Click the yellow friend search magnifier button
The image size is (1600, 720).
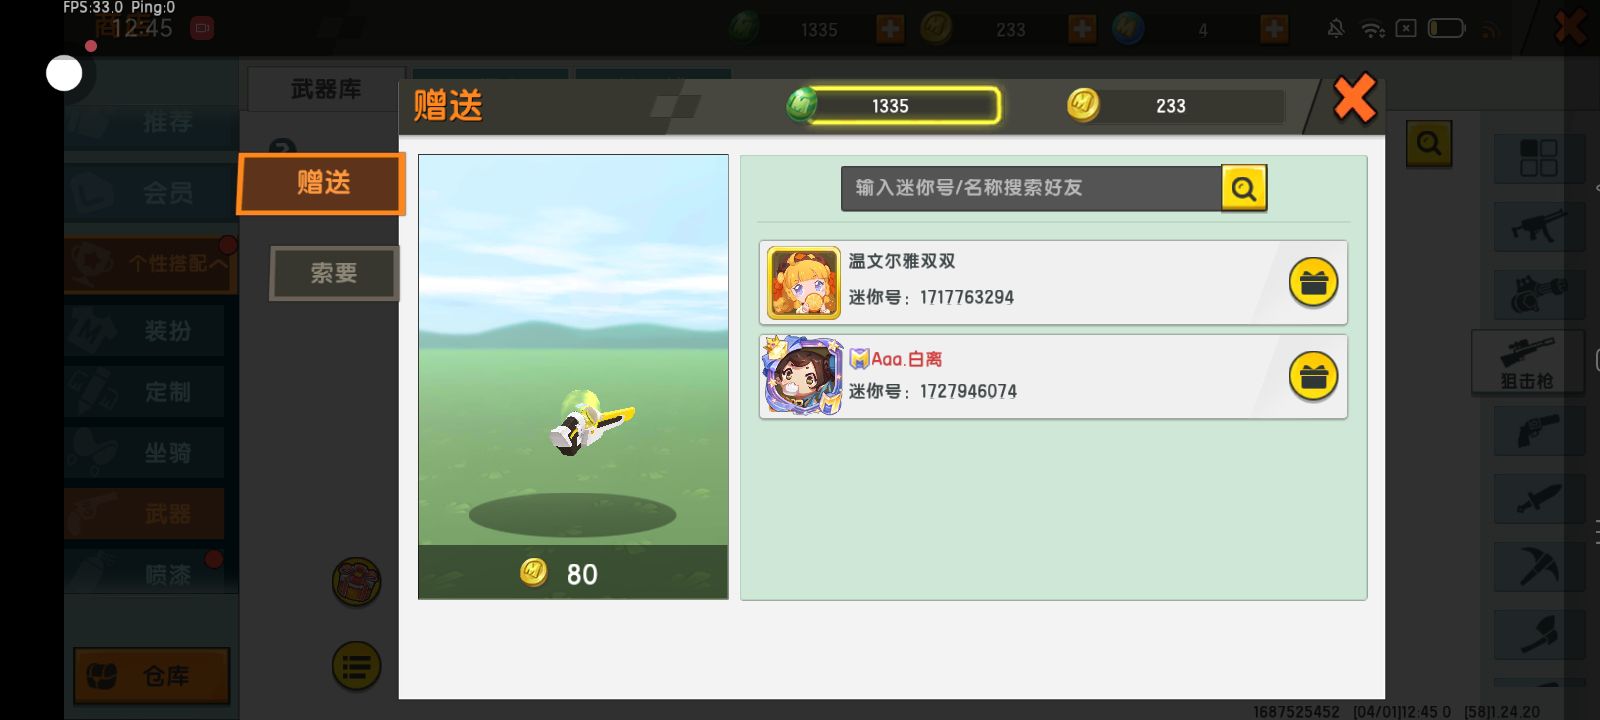coord(1244,188)
